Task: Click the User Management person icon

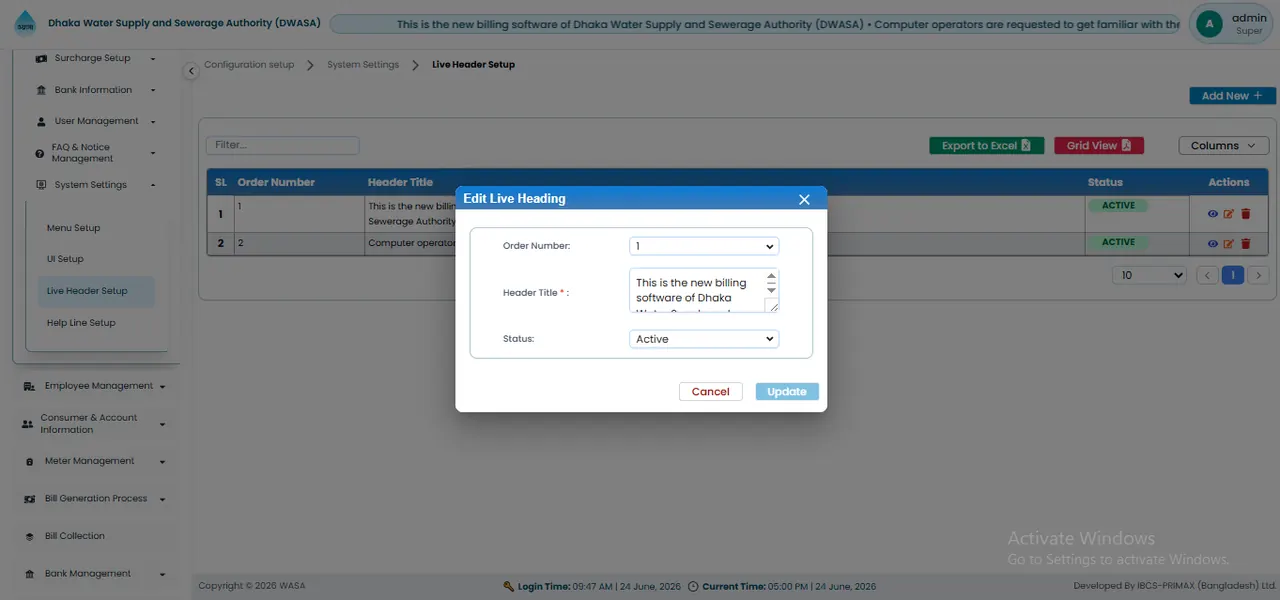Action: (x=41, y=121)
